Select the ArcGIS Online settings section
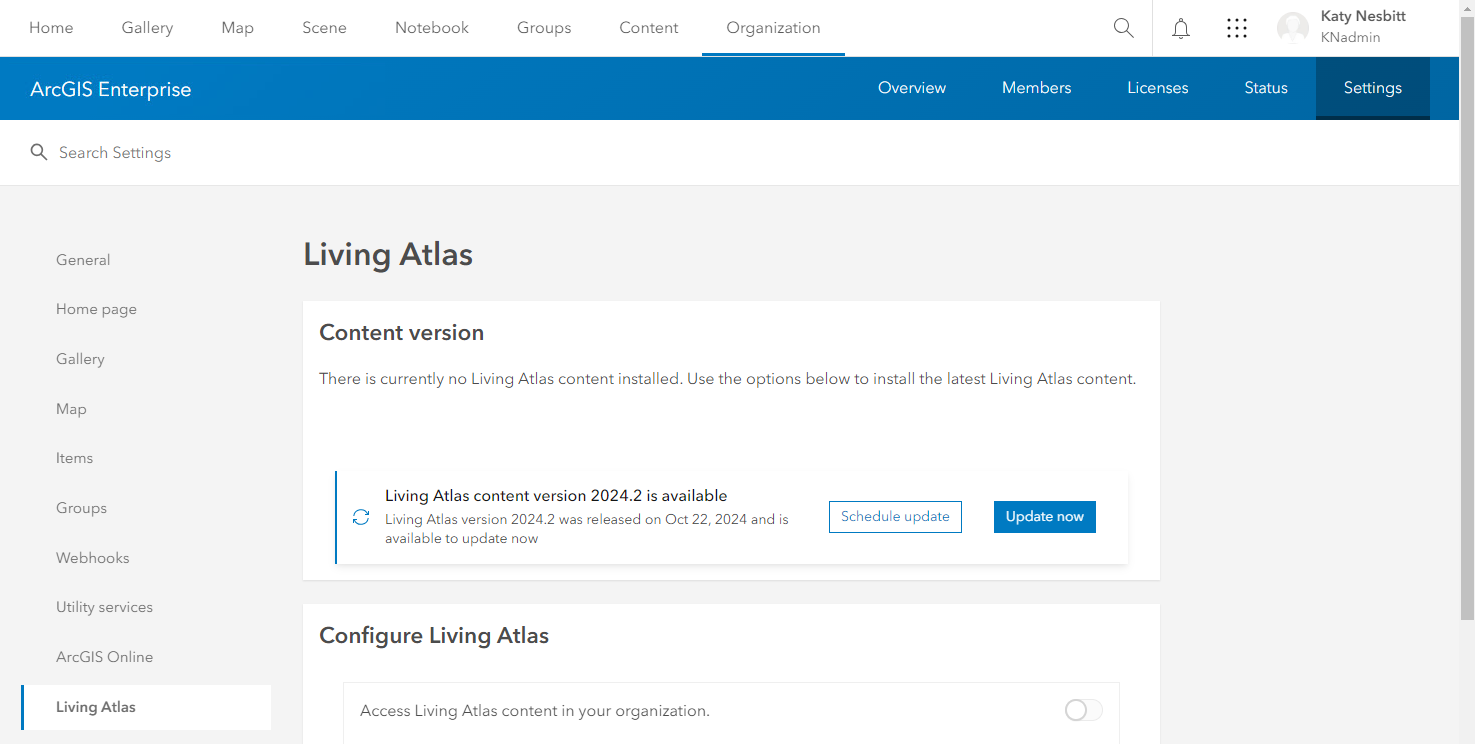The image size is (1475, 744). 104,656
